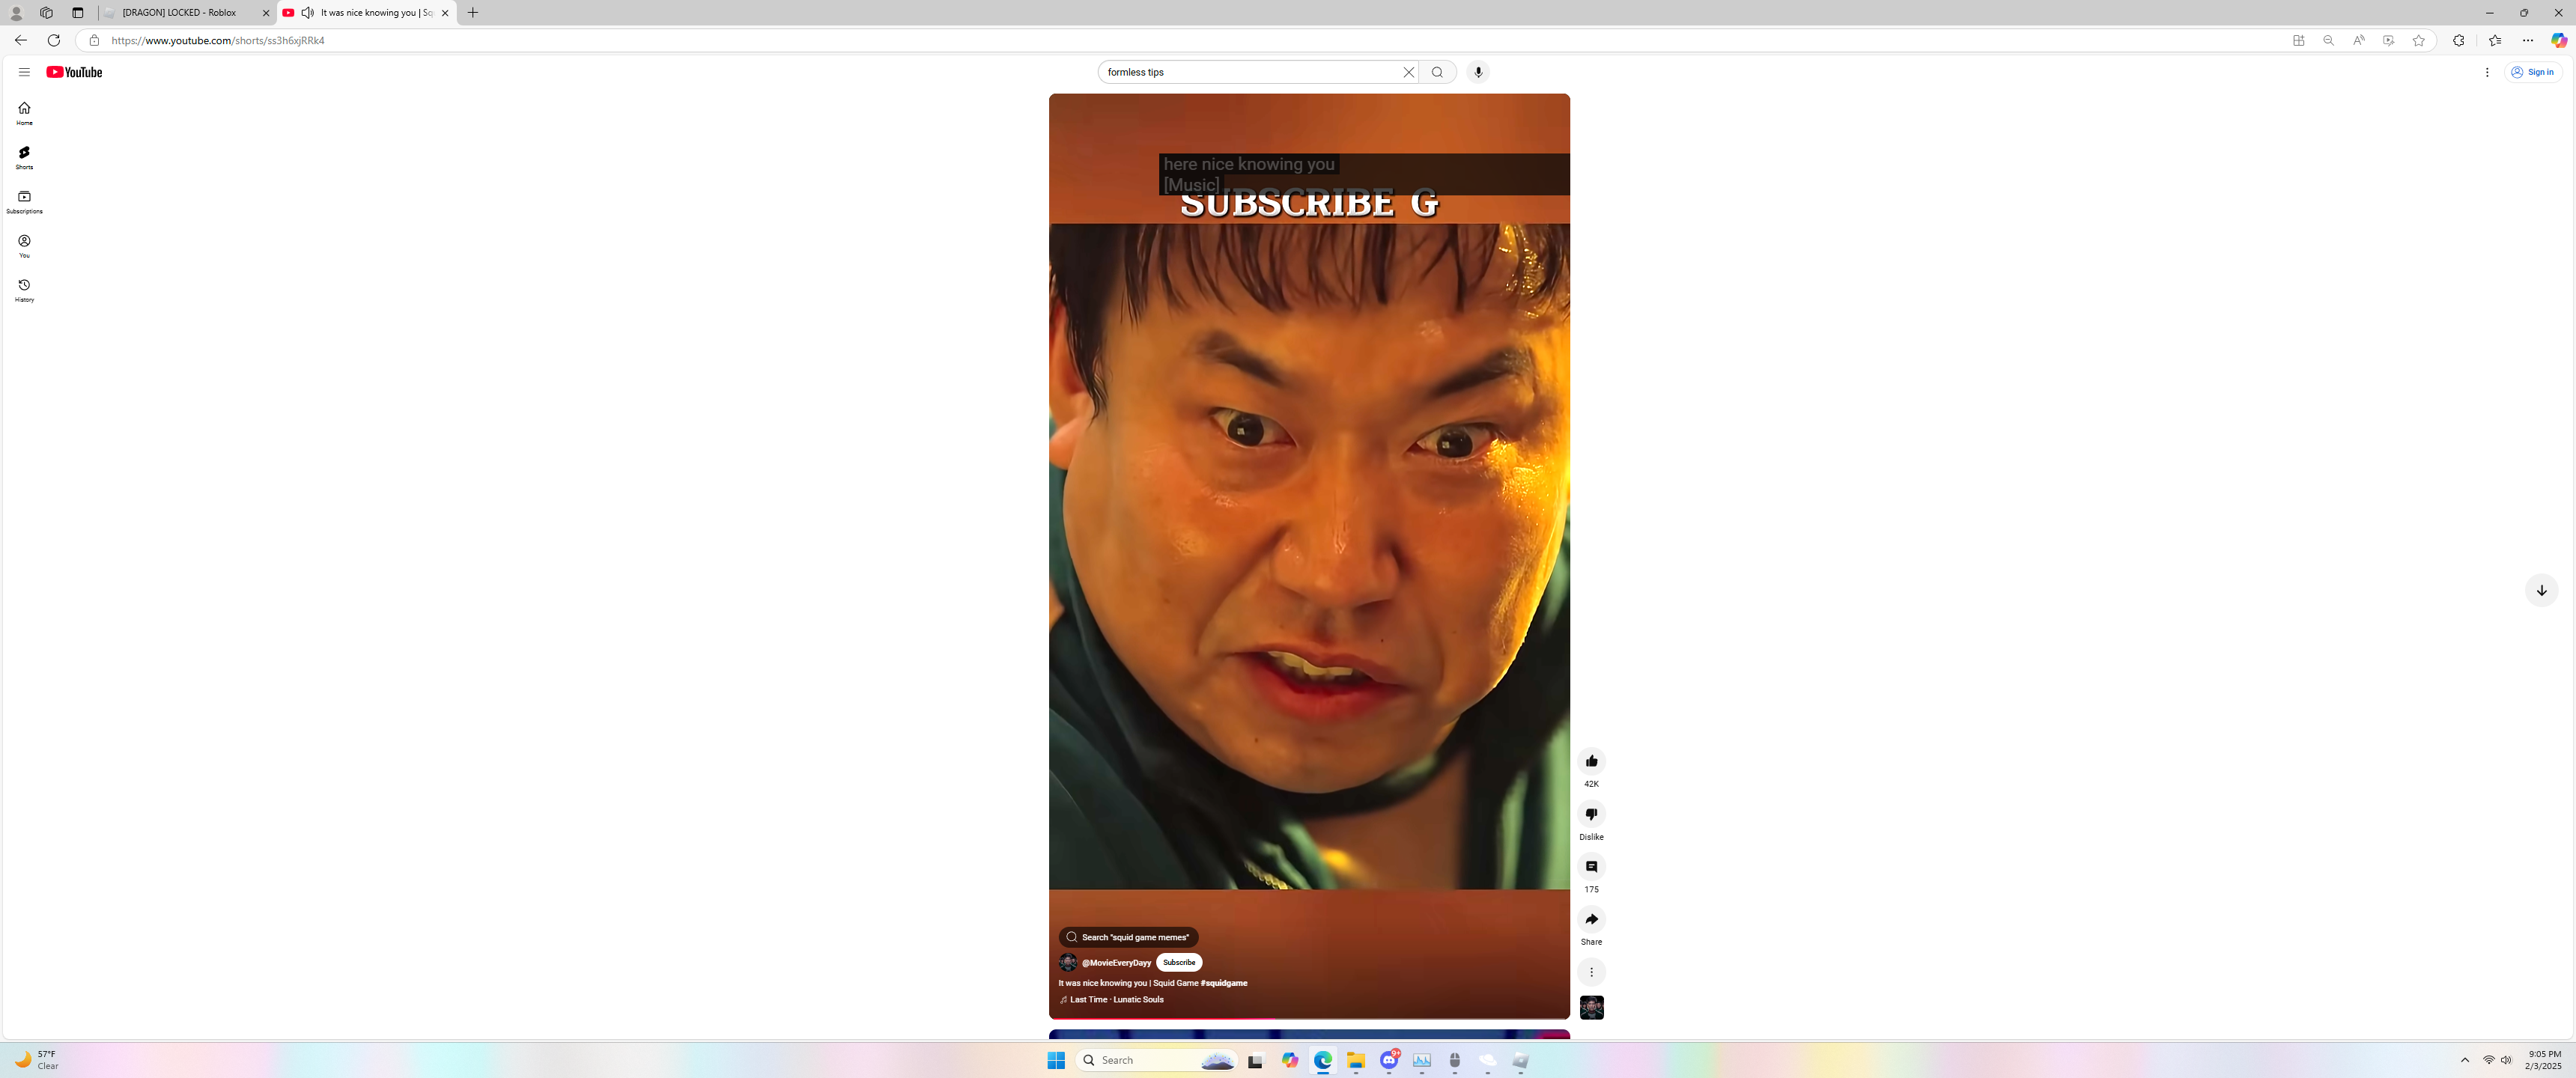Open File Explorer from the taskbar
2576x1078 pixels.
pos(1356,1060)
